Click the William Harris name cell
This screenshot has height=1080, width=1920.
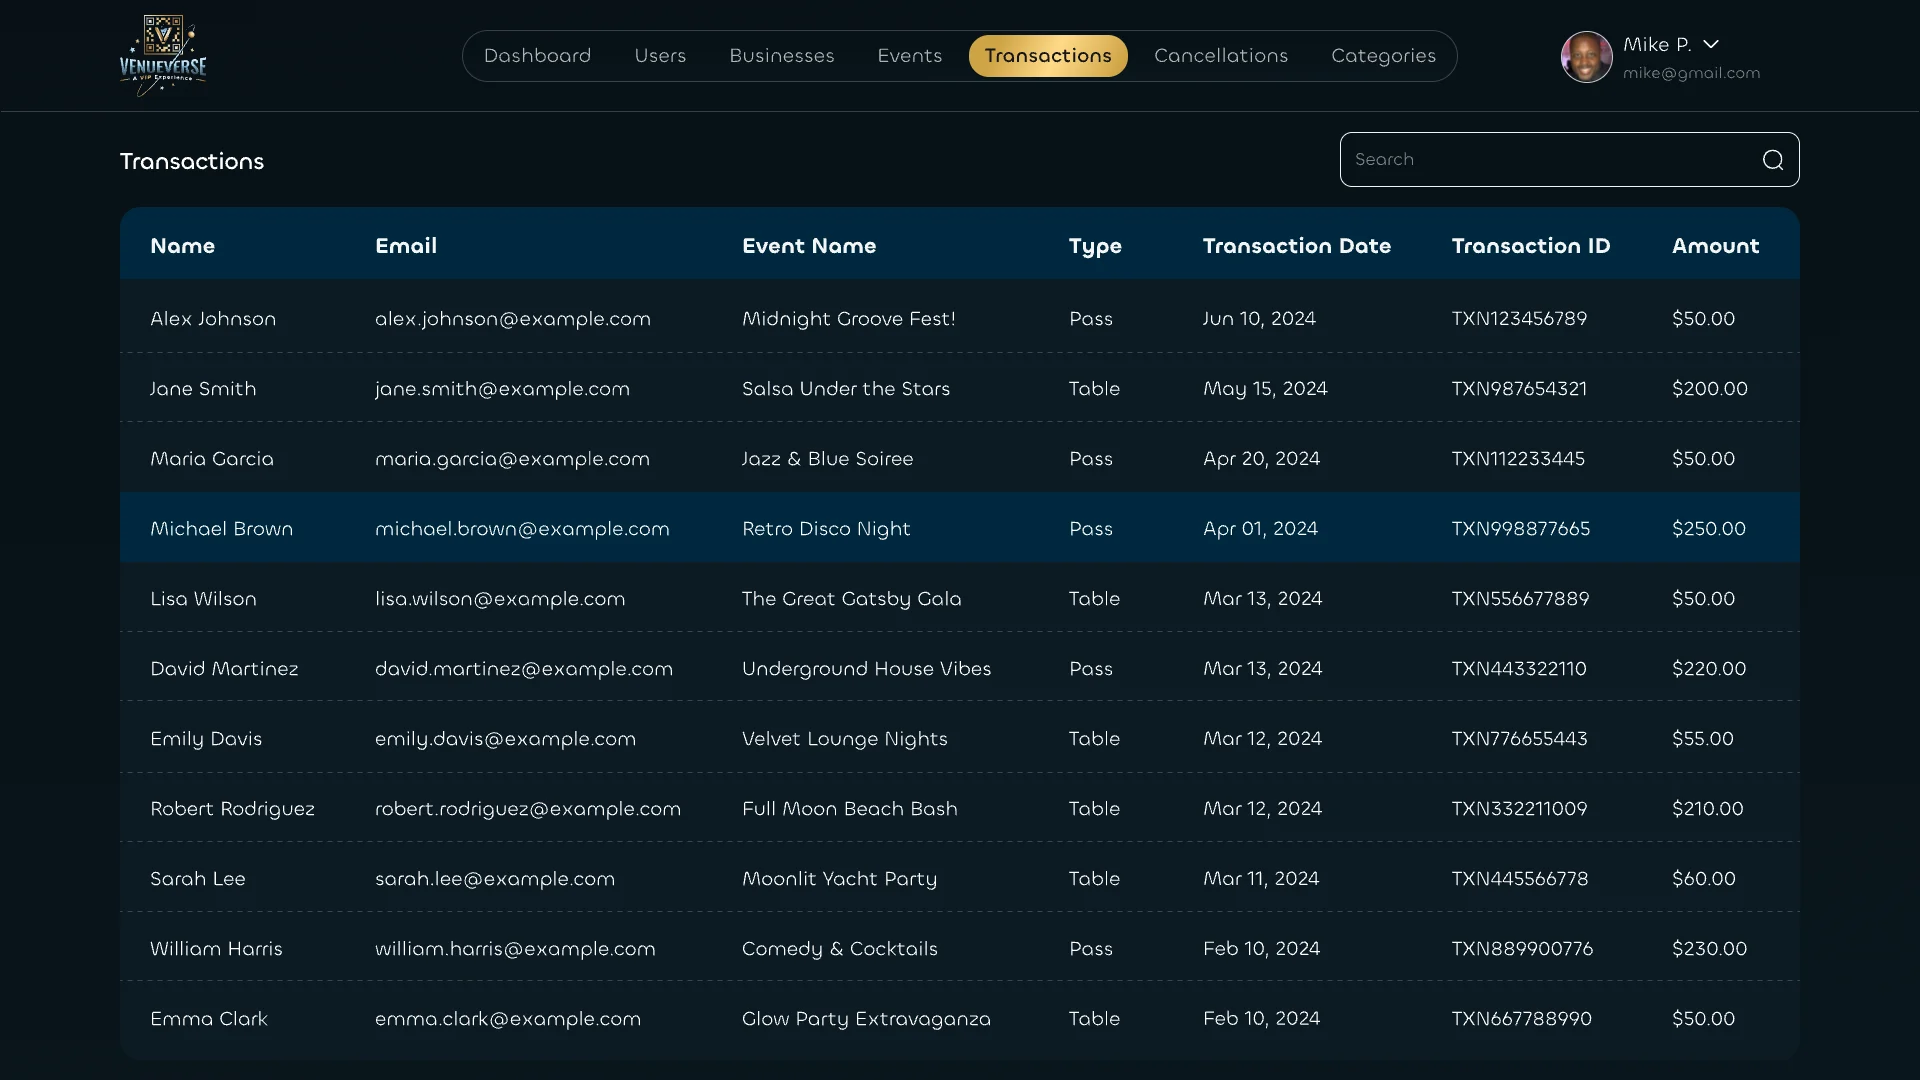point(216,949)
